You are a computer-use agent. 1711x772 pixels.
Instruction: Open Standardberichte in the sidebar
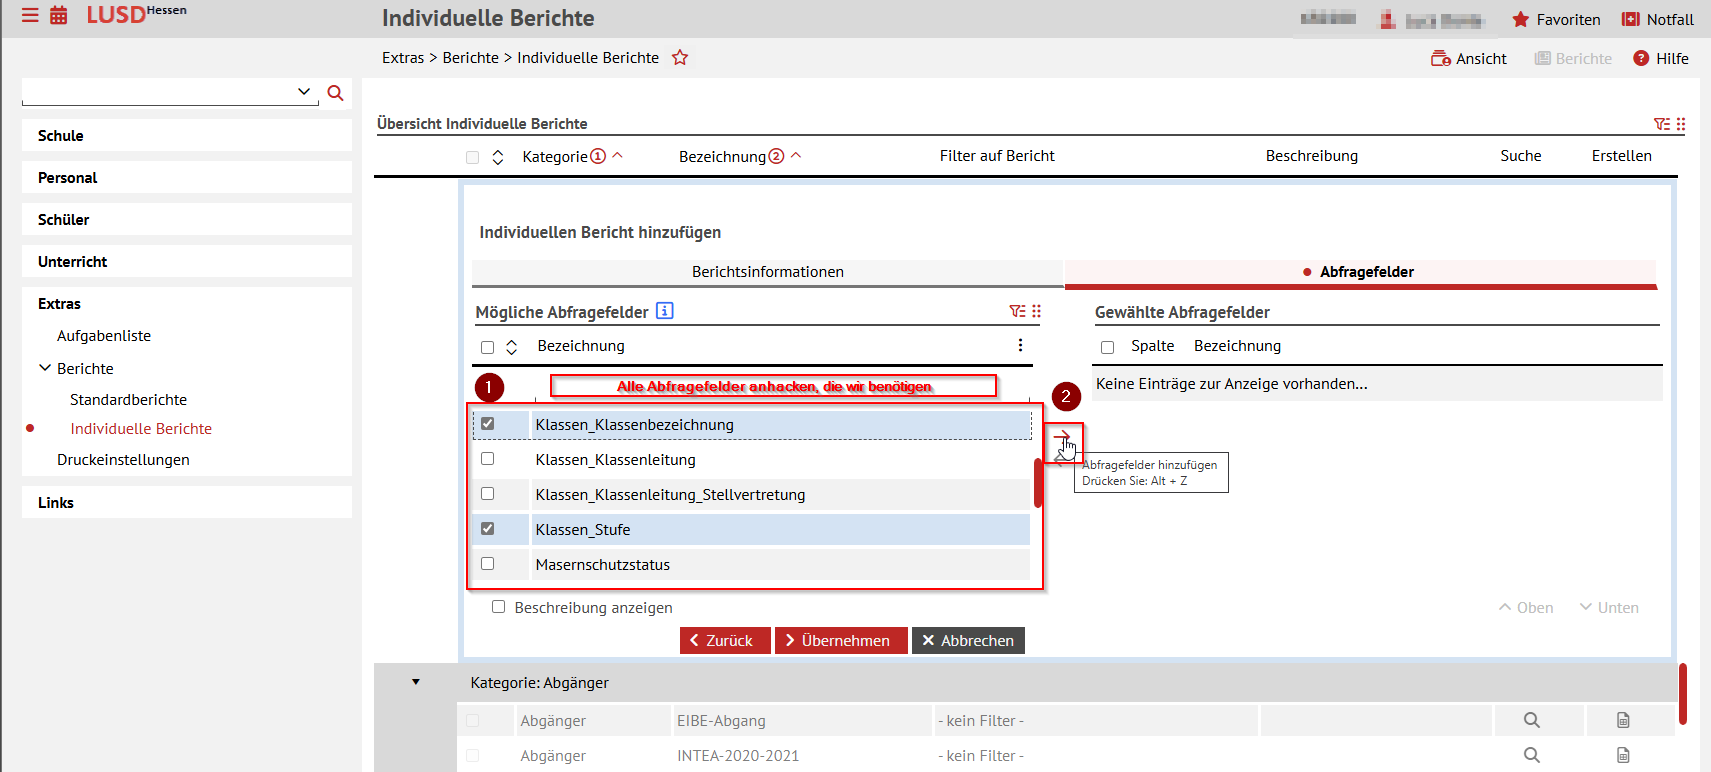[128, 400]
